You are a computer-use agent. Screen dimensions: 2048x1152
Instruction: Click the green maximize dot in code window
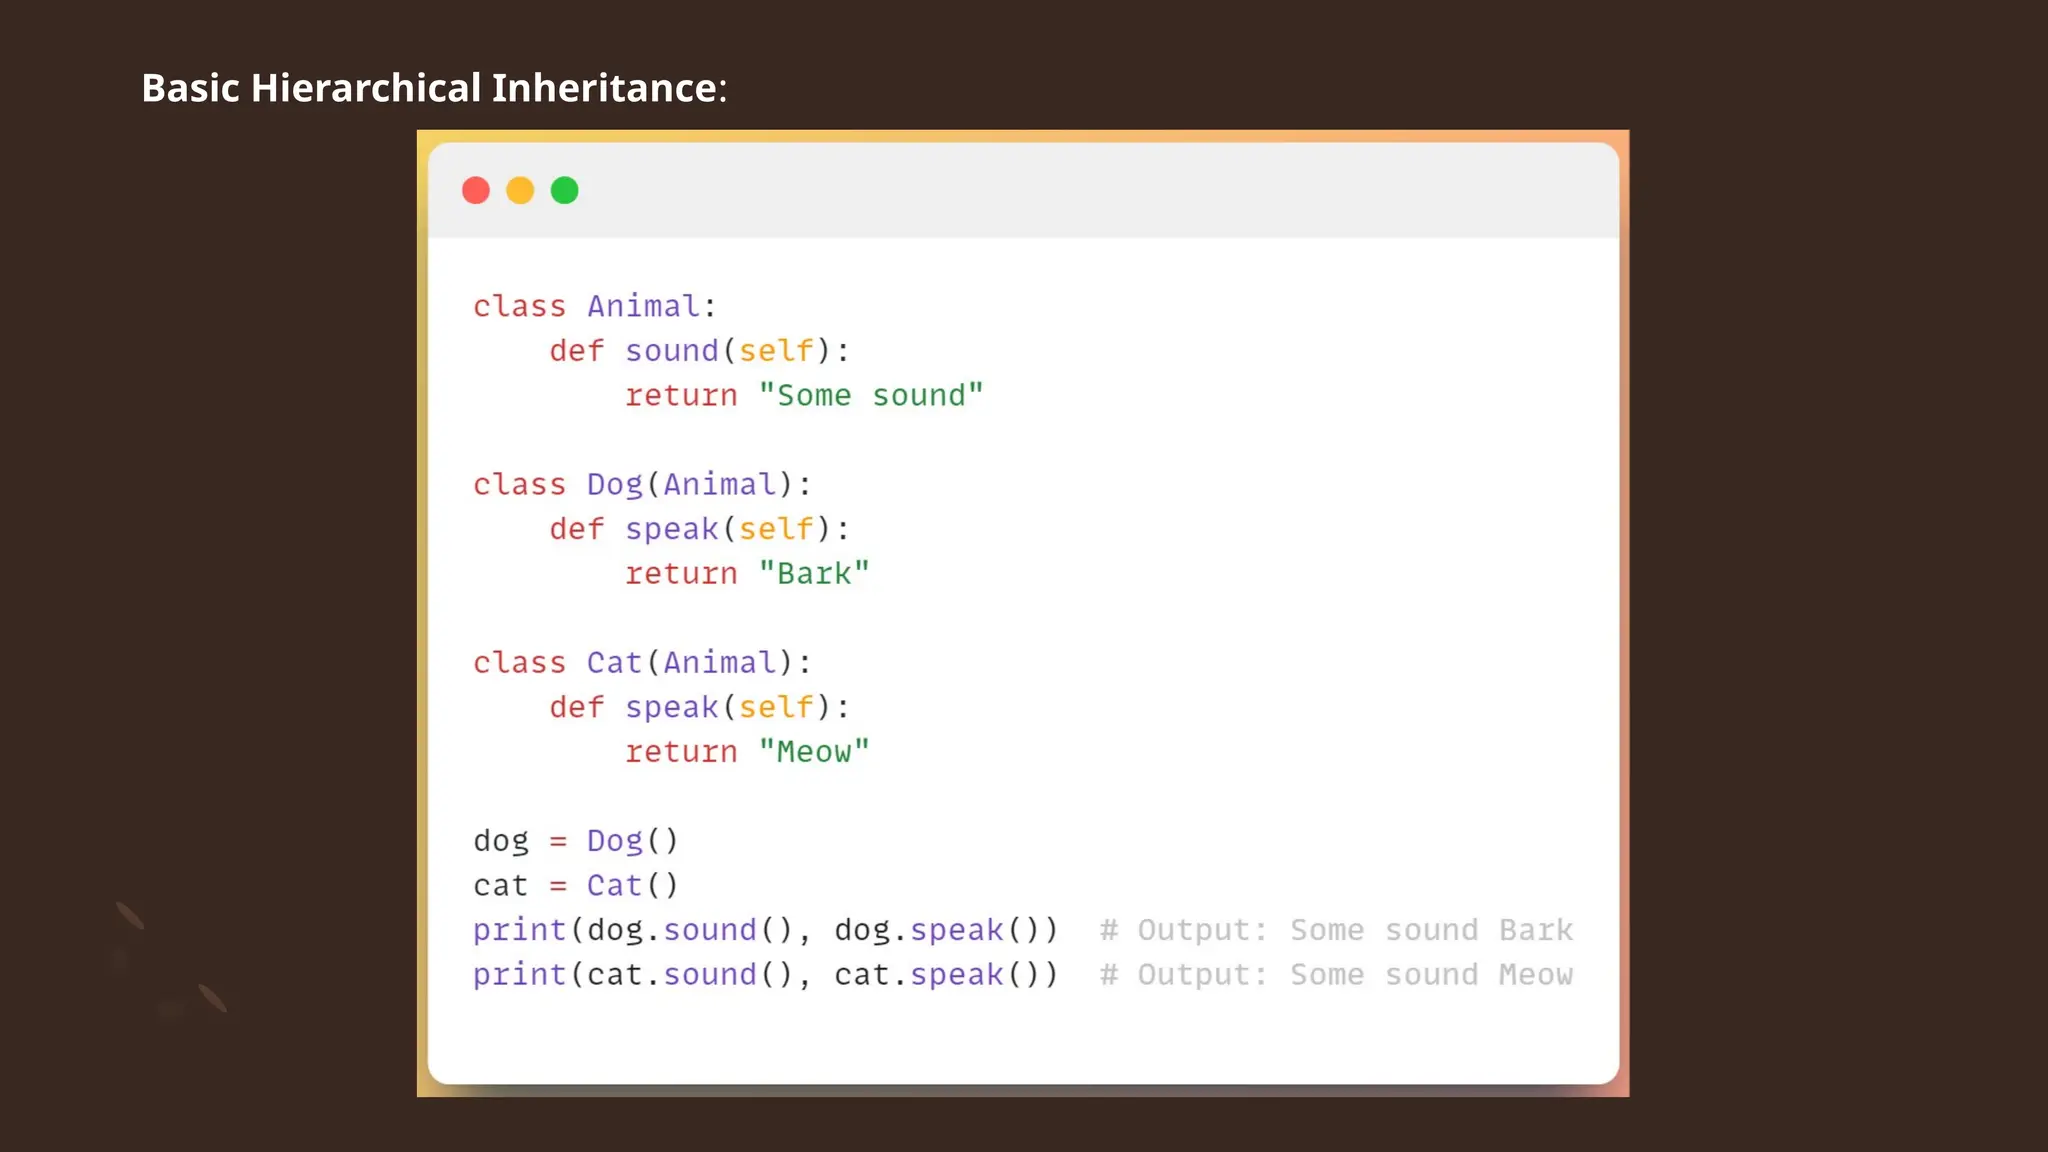565,190
